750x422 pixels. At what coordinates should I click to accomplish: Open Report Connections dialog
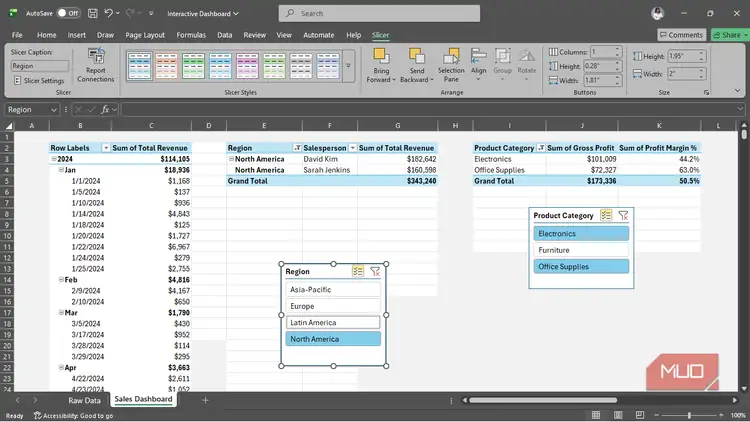point(96,66)
